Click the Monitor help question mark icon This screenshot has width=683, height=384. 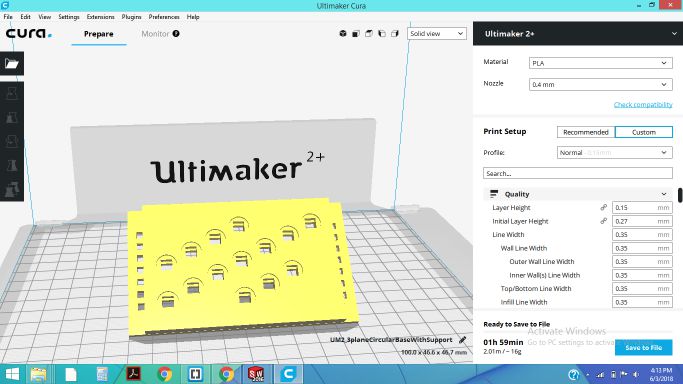176,34
